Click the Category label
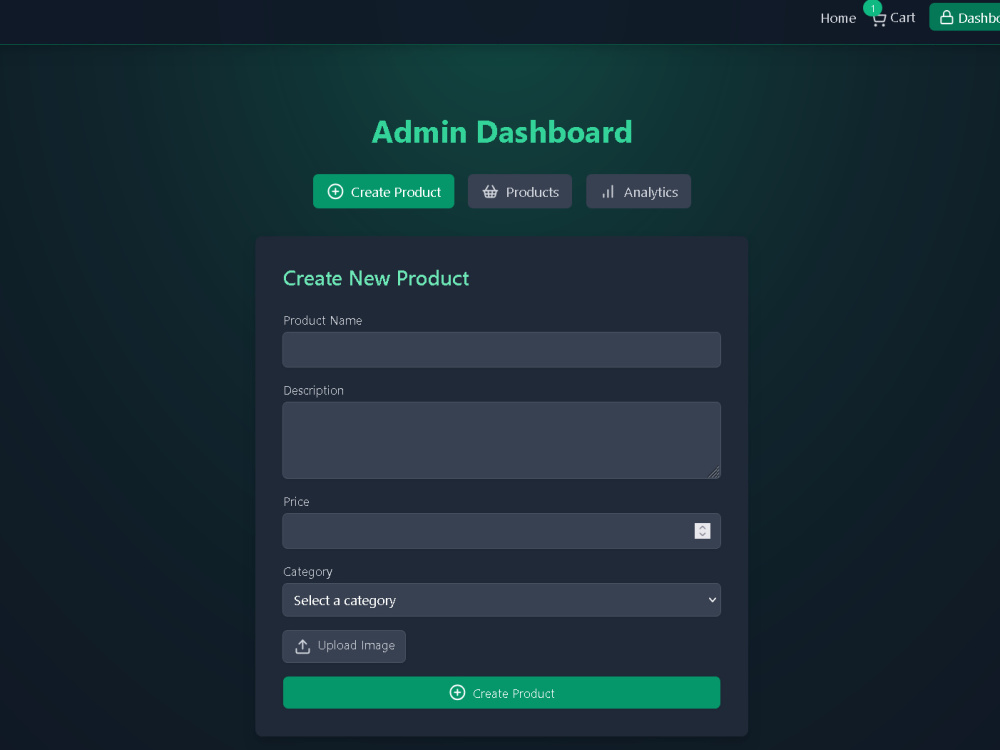Viewport: 1000px width, 750px height. tap(307, 571)
